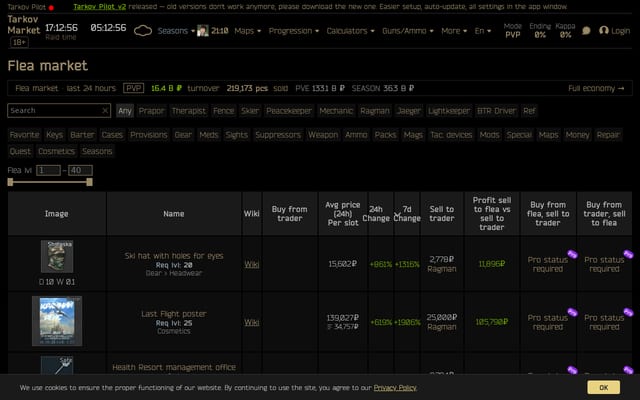The image size is (640, 400).
Task: Click the Login headset icon
Action: point(604,30)
